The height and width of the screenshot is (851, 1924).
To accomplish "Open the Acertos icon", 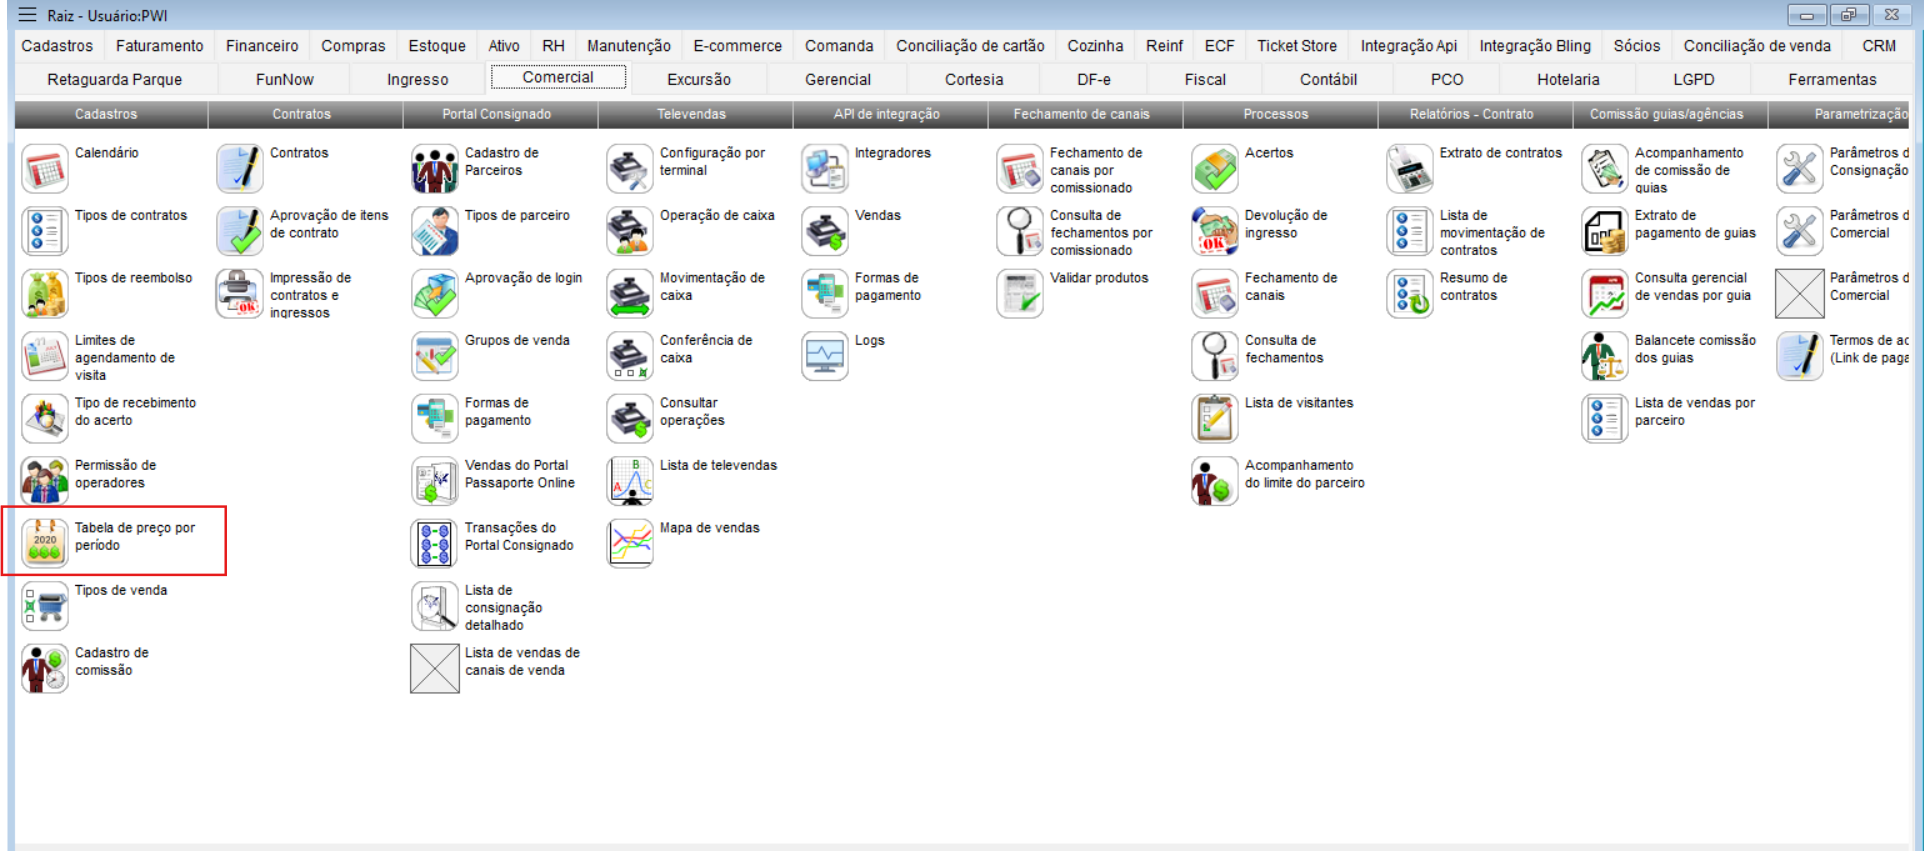I will tap(1215, 169).
